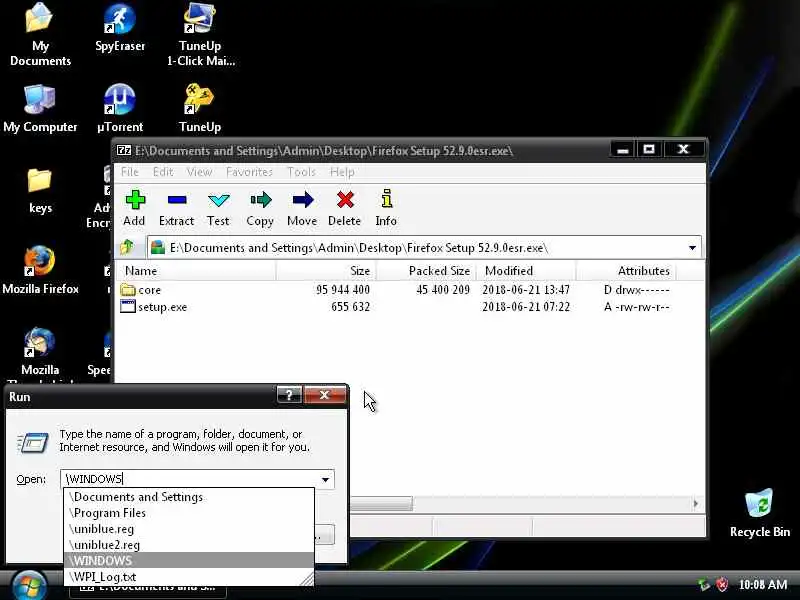
Task: Select the core folder icon
Action: click(x=128, y=290)
